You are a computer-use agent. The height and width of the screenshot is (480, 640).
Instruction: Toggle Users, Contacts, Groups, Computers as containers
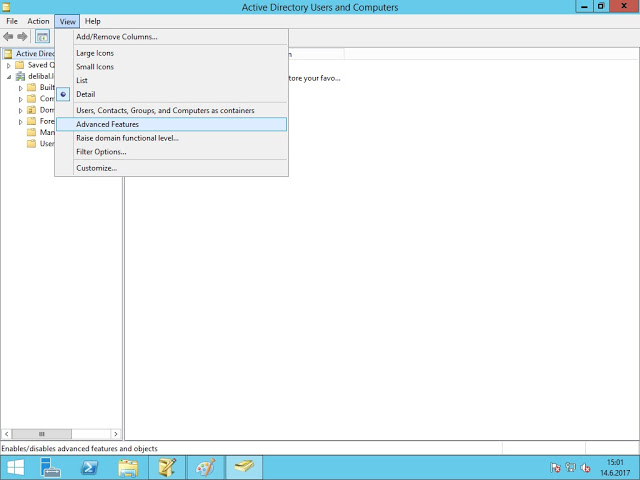165,110
